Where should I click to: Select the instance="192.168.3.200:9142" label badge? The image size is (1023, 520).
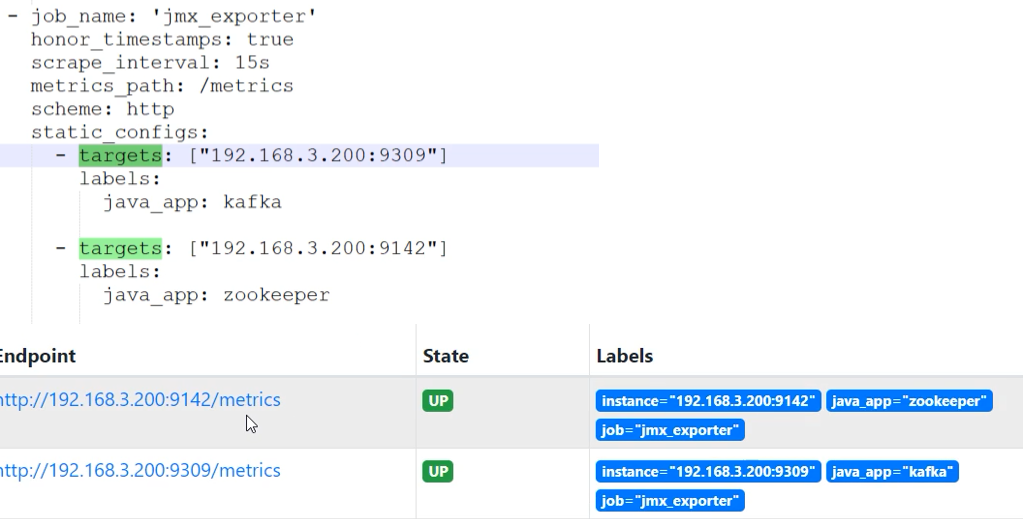point(708,401)
